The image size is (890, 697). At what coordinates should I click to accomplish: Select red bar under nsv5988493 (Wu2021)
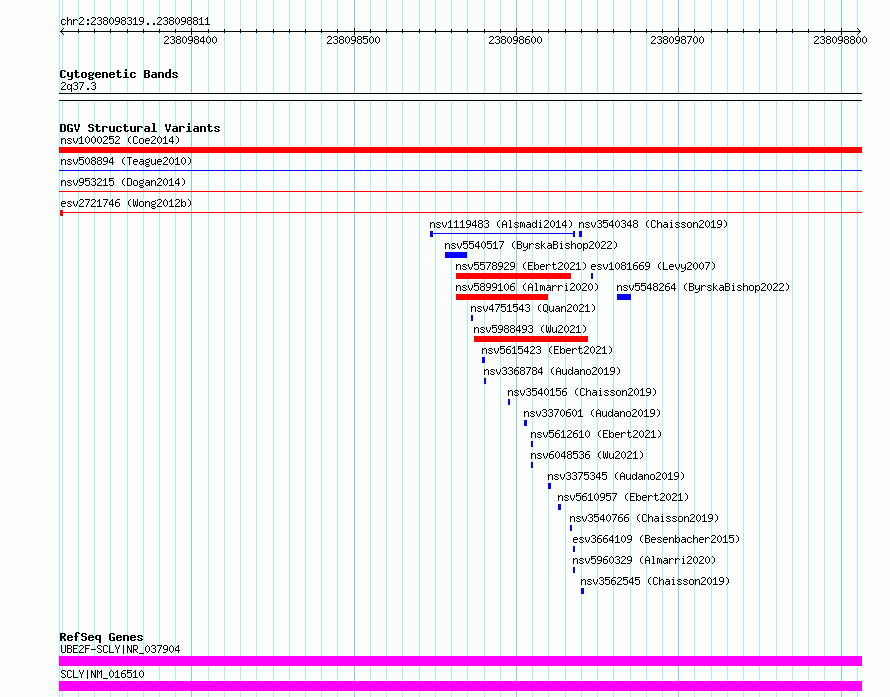tap(531, 339)
